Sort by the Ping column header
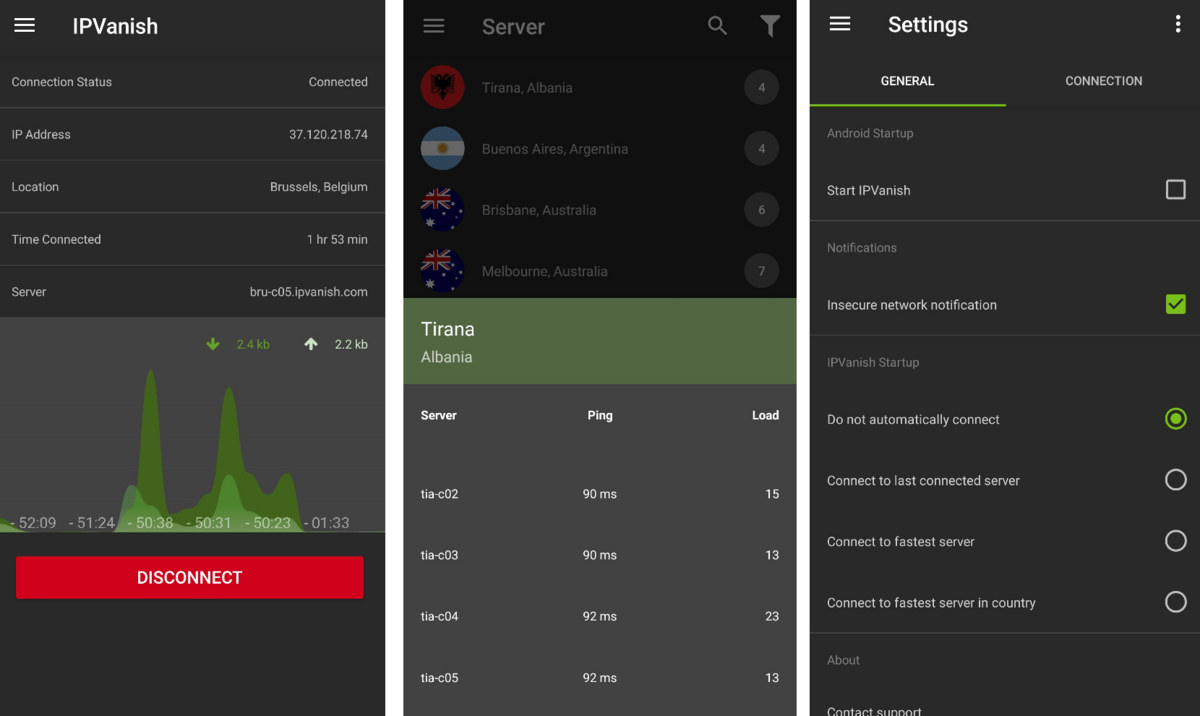 coord(600,415)
